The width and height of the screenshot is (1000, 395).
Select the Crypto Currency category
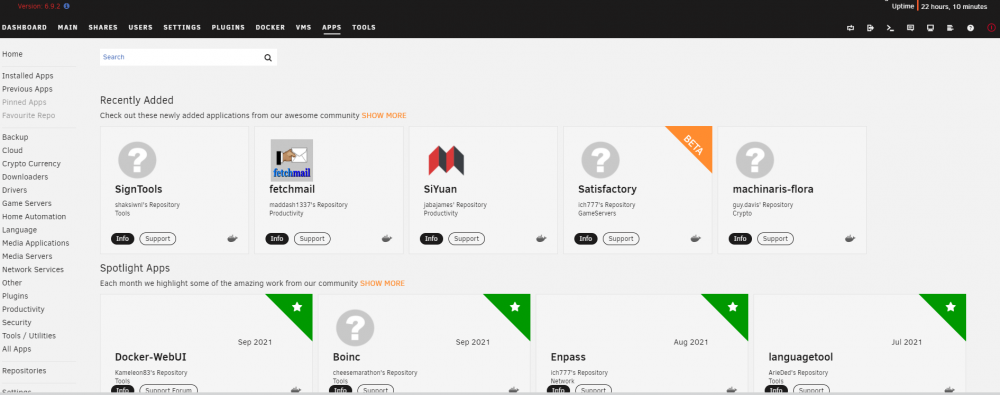(31, 164)
